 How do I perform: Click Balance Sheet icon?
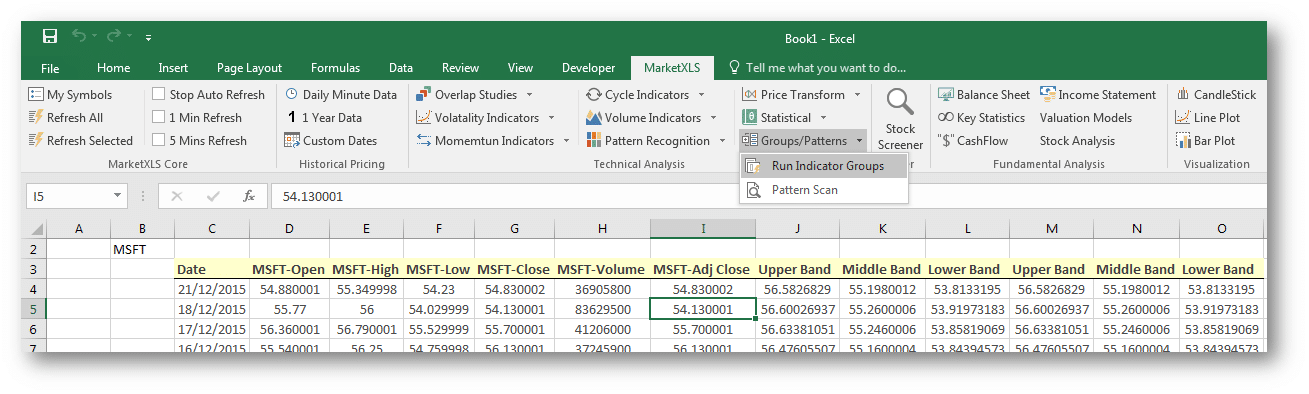(x=945, y=95)
